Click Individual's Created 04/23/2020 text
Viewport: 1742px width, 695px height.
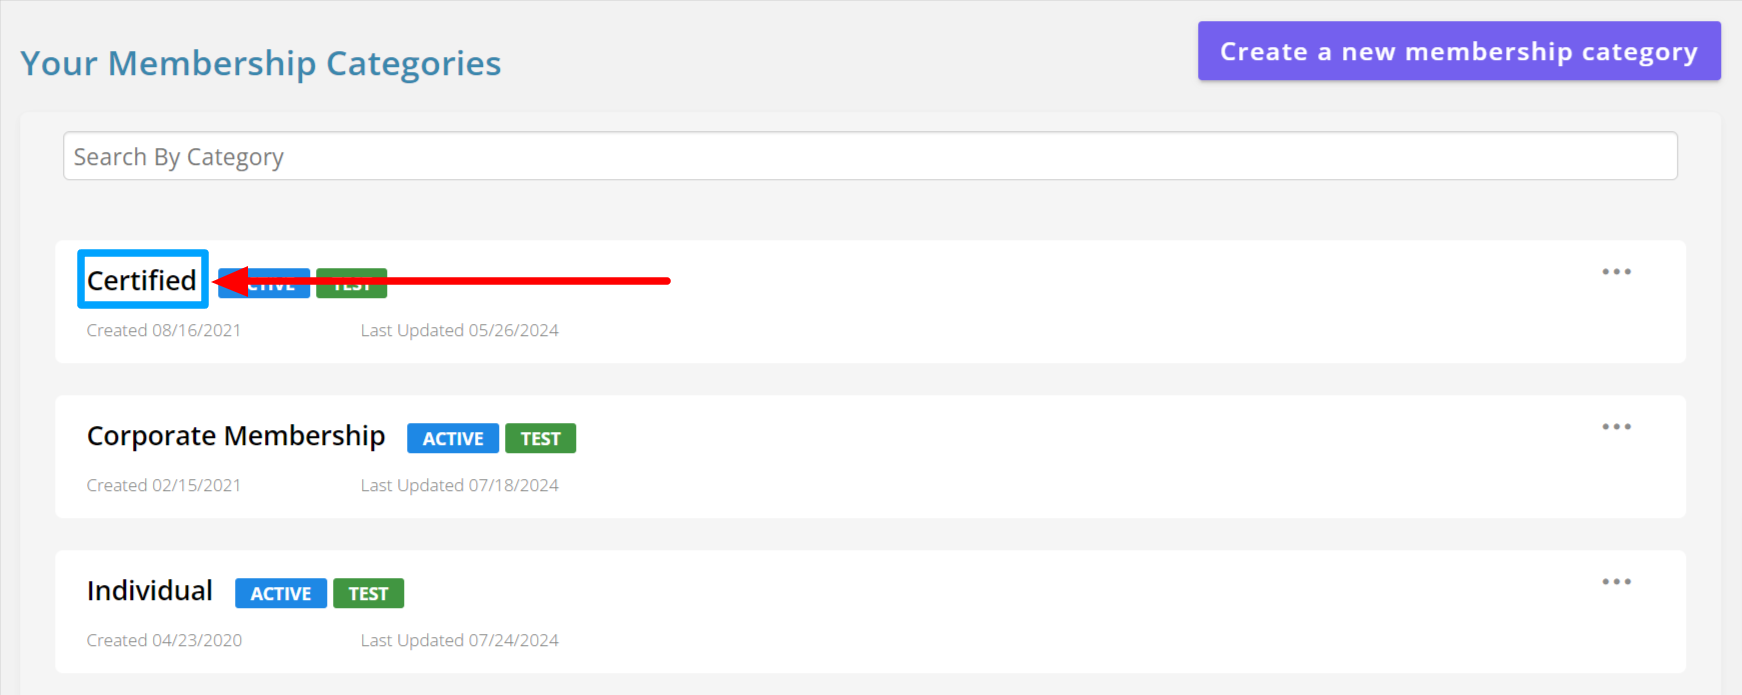tap(164, 641)
